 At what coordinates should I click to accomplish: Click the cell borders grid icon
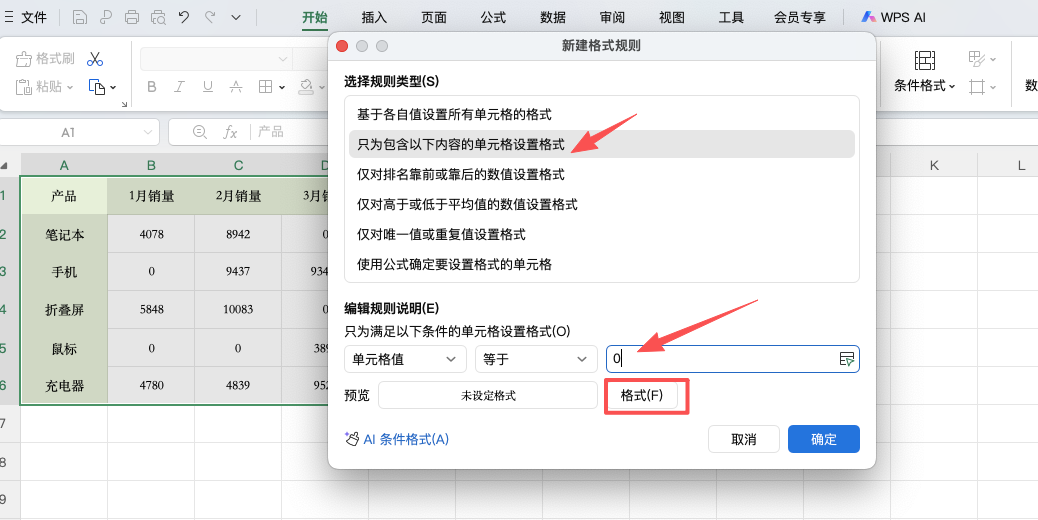[x=265, y=87]
